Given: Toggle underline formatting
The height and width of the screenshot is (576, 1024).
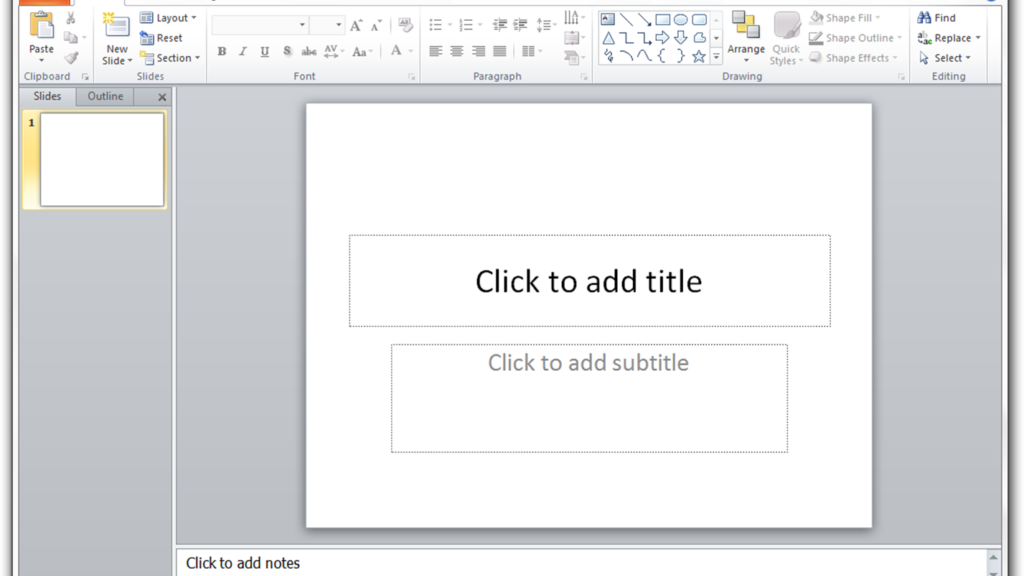Looking at the screenshot, I should point(264,51).
